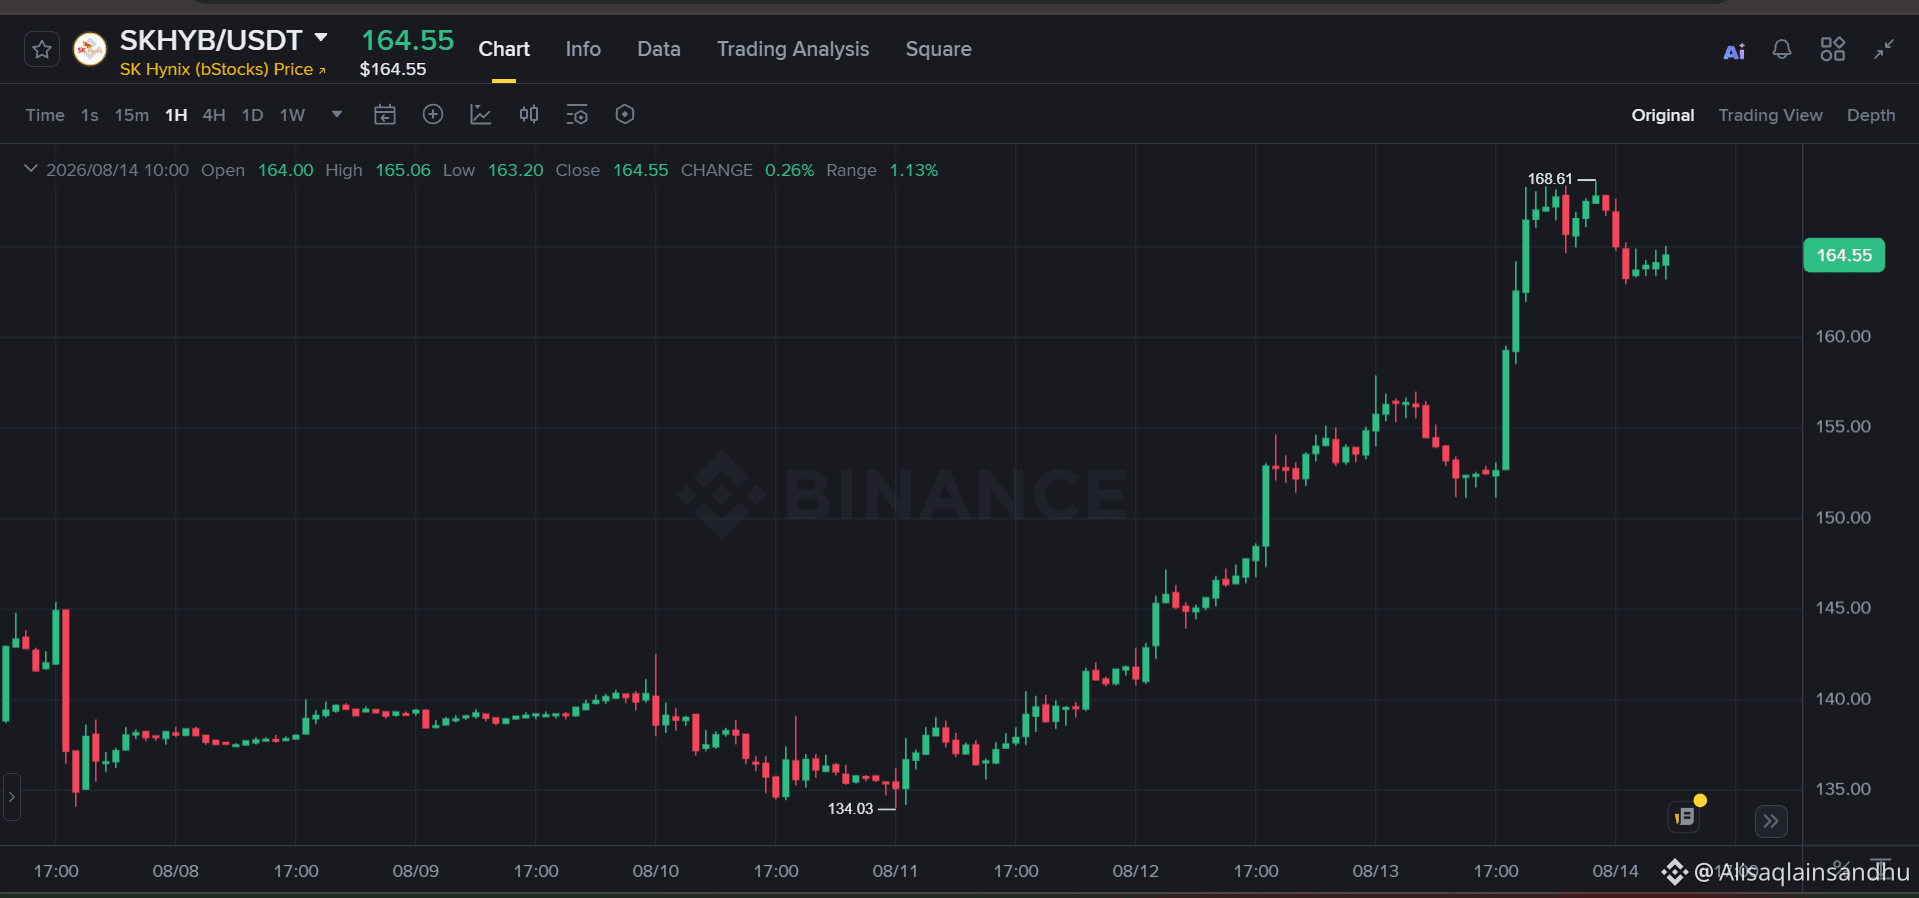Collapse the OHLC info row chevron
Viewport: 1919px width, 898px height.
click(x=31, y=169)
